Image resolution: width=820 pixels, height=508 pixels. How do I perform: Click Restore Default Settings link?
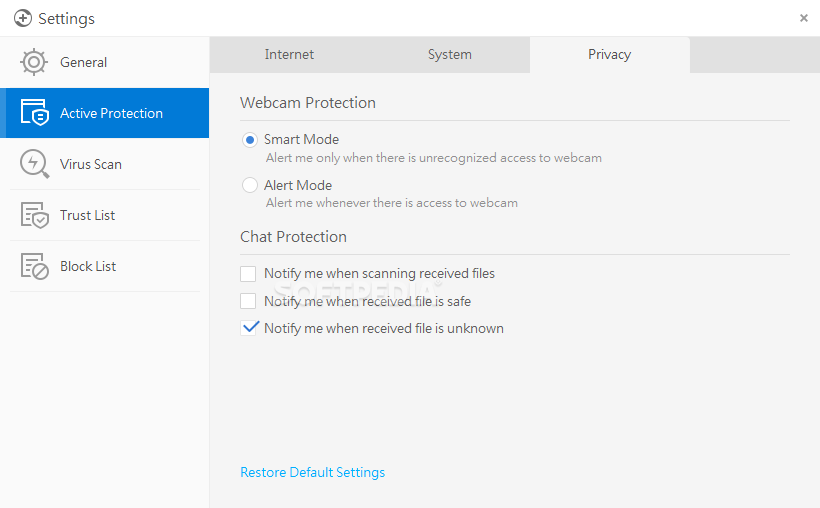pyautogui.click(x=313, y=472)
